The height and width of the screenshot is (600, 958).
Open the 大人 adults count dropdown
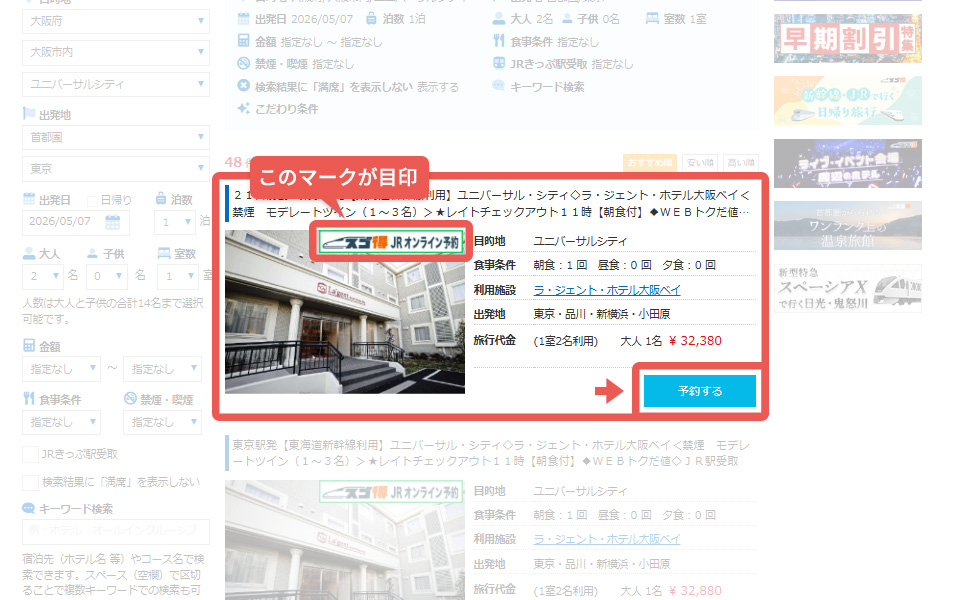(43, 276)
